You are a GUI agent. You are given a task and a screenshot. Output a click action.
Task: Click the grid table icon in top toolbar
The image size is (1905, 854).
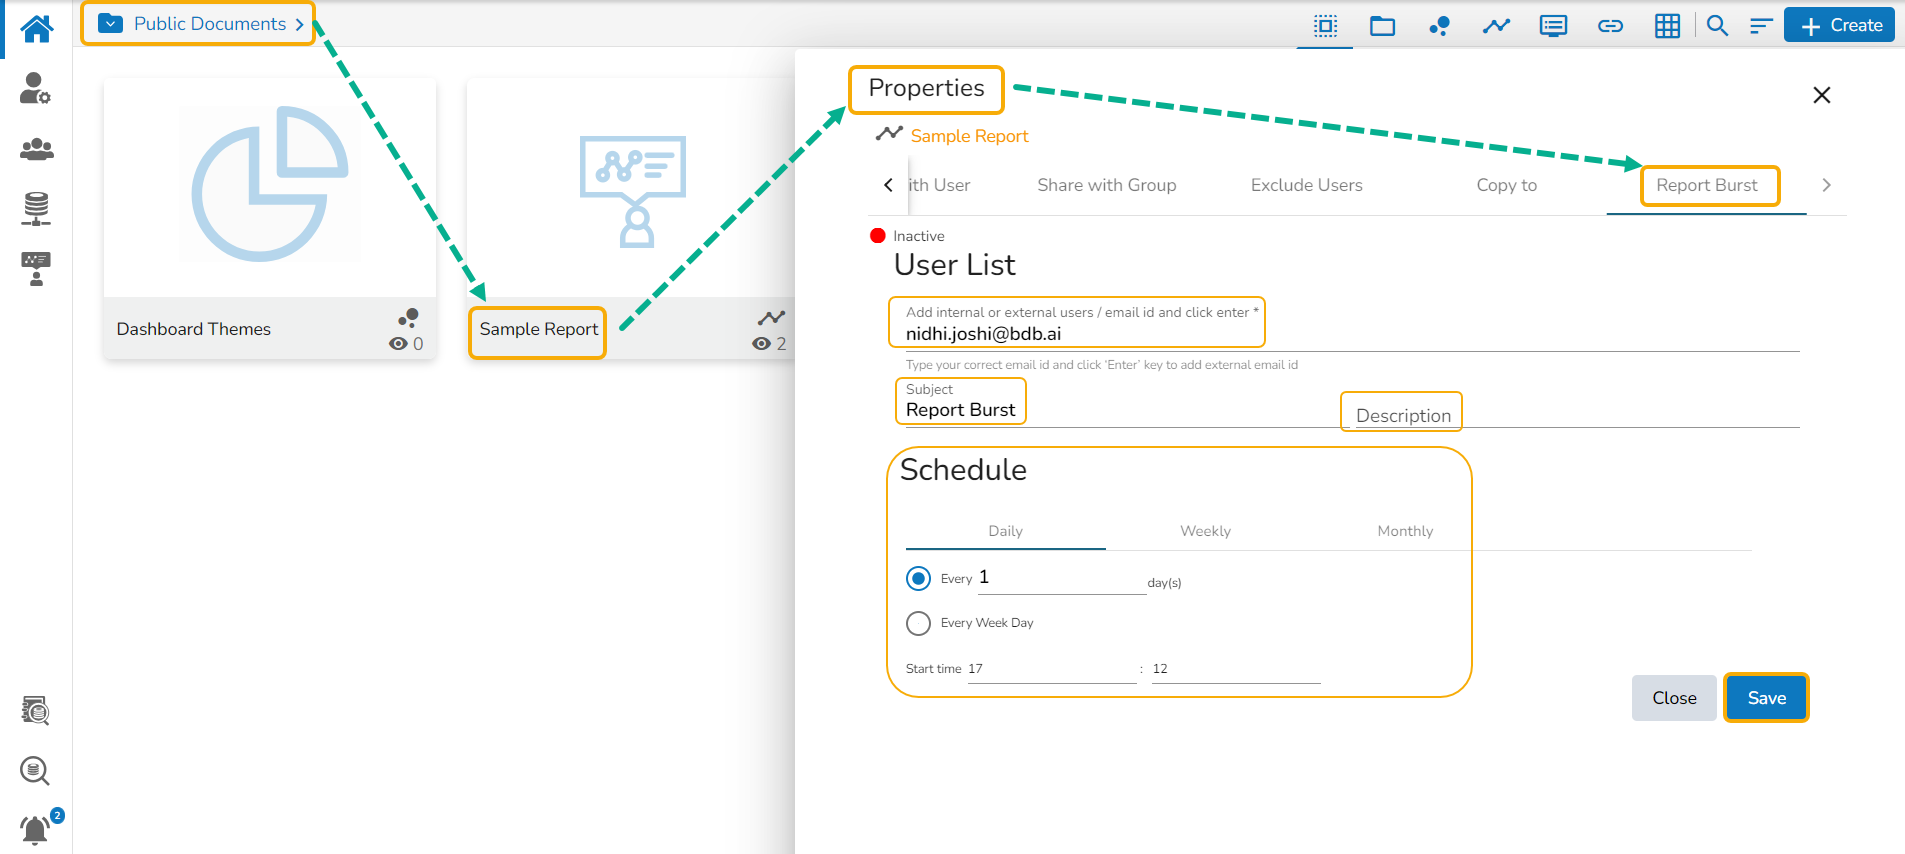click(x=1667, y=26)
